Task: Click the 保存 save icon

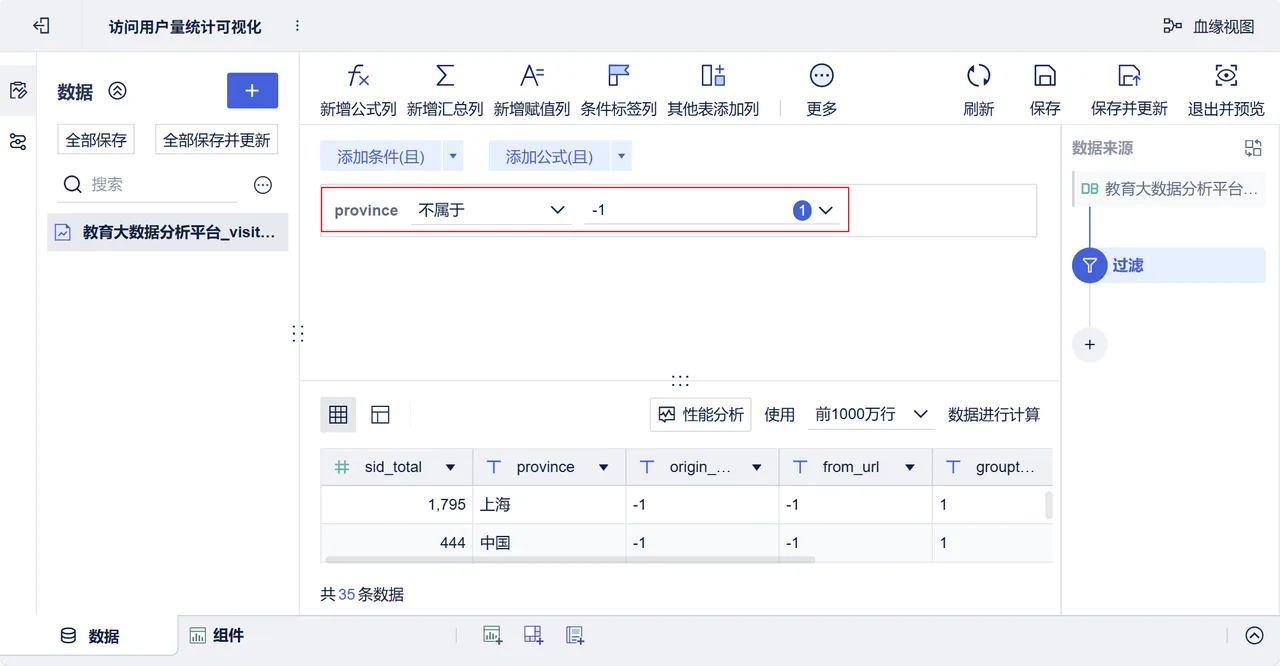Action: click(1045, 90)
